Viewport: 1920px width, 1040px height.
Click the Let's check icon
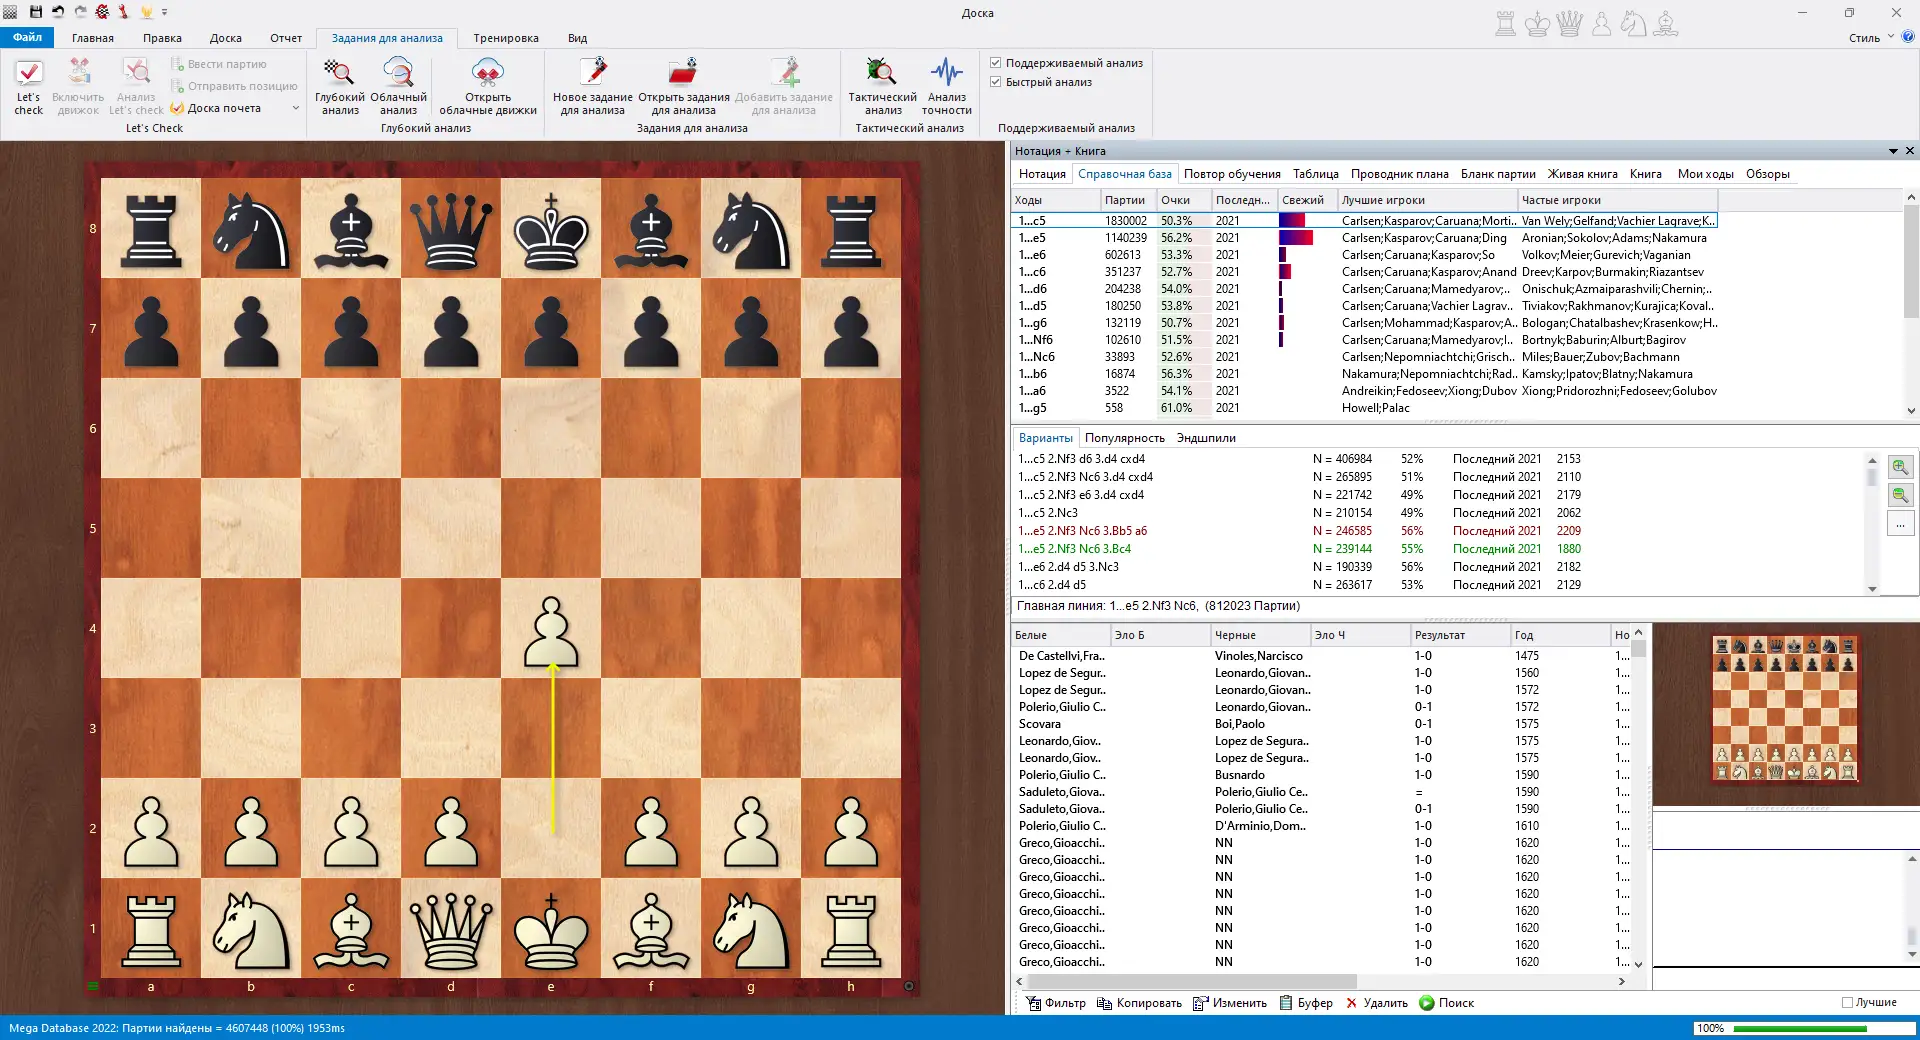coord(29,73)
